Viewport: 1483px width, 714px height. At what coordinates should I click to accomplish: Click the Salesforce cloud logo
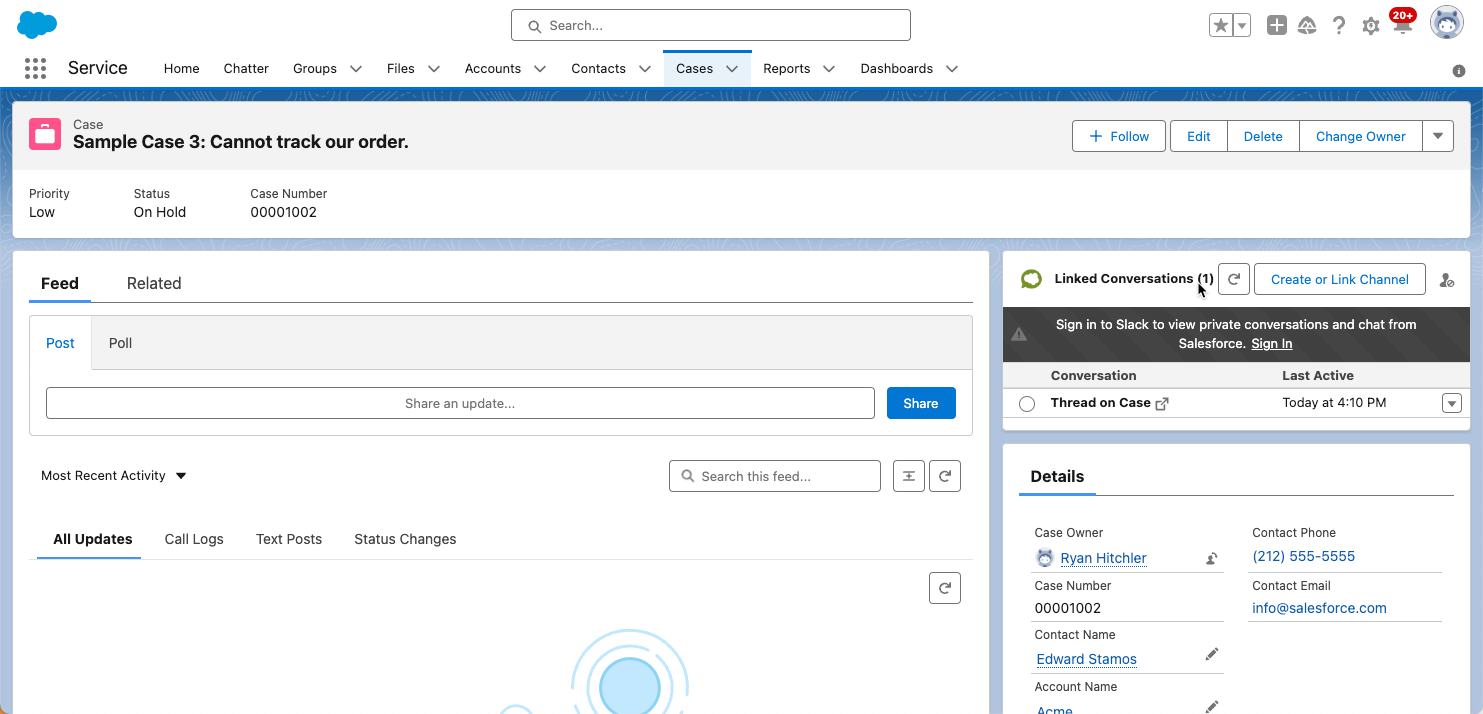pyautogui.click(x=37, y=25)
